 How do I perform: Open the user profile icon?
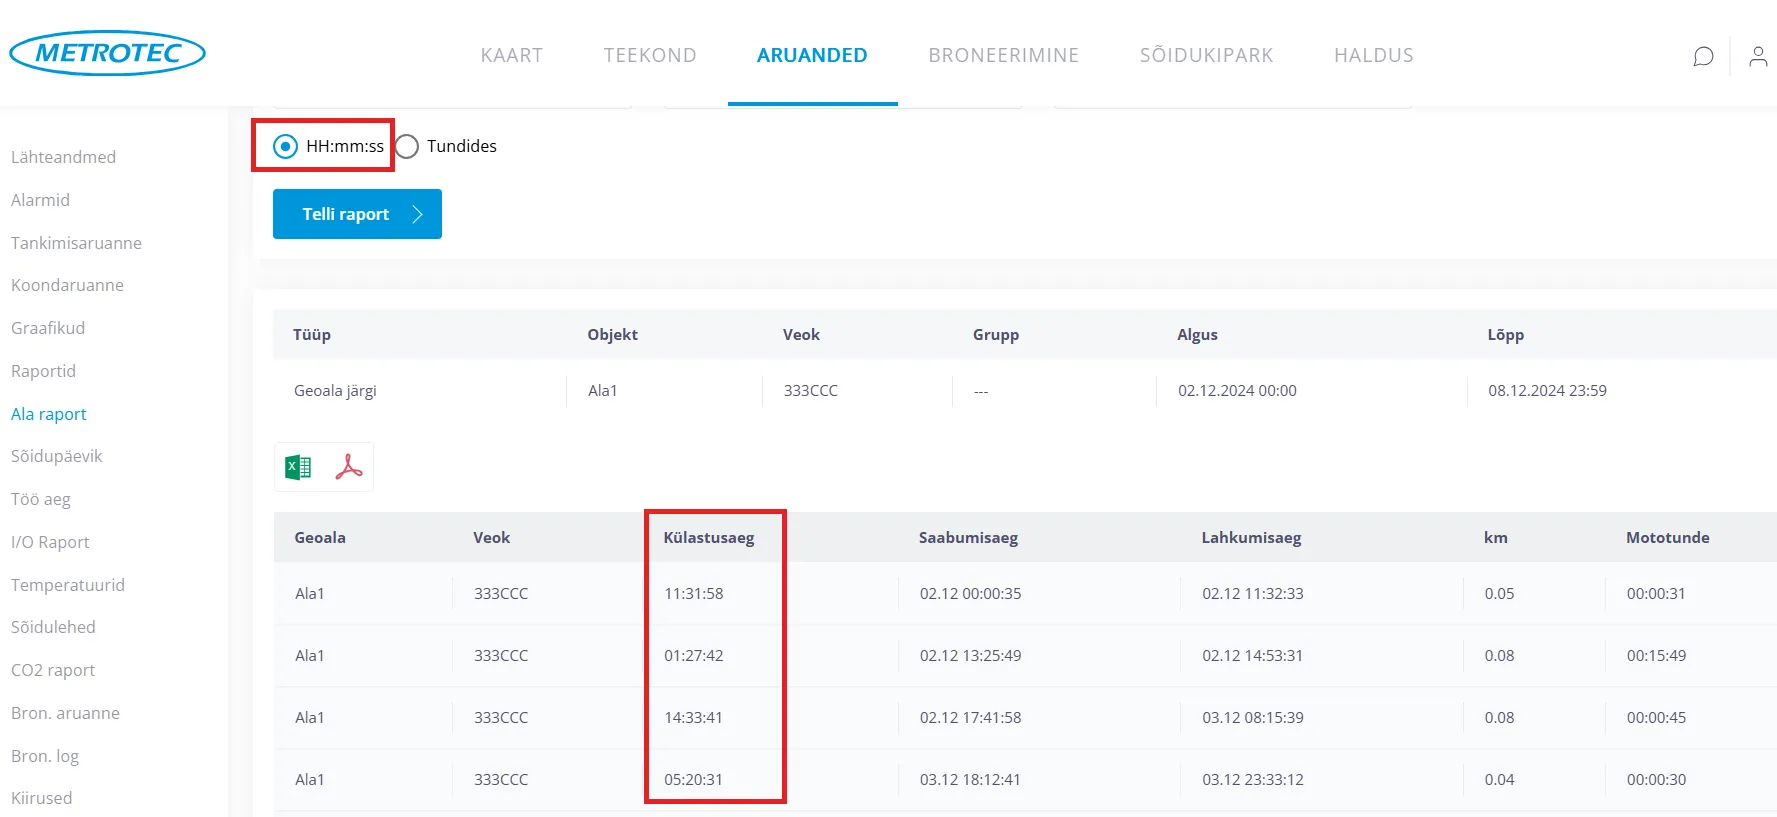[x=1757, y=56]
